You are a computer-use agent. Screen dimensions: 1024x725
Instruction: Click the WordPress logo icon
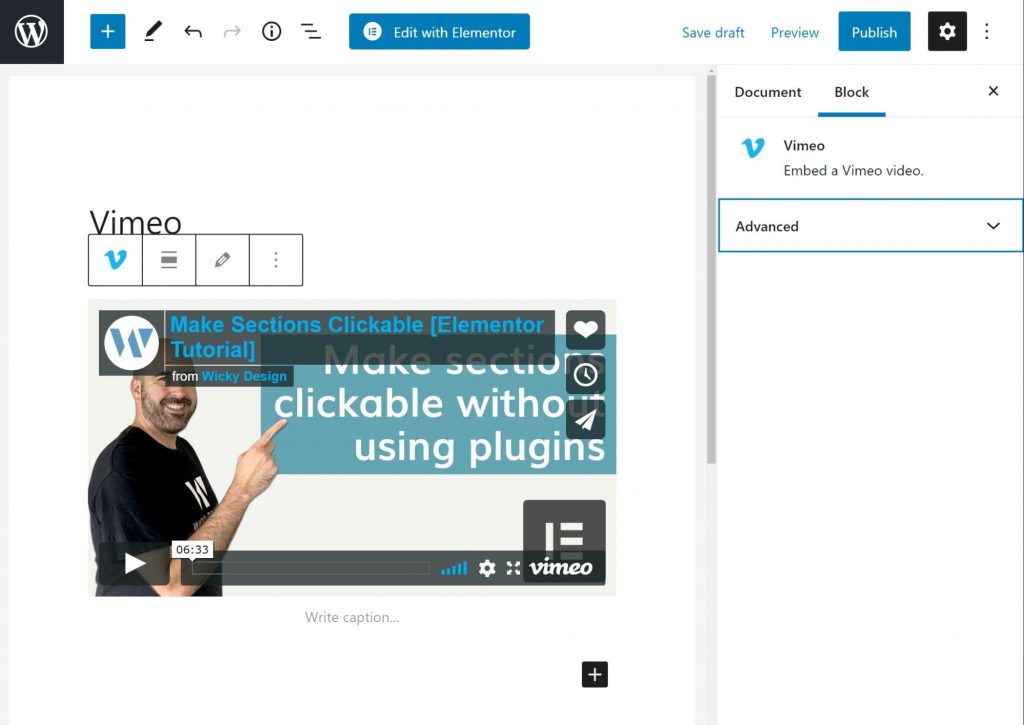pyautogui.click(x=31, y=32)
